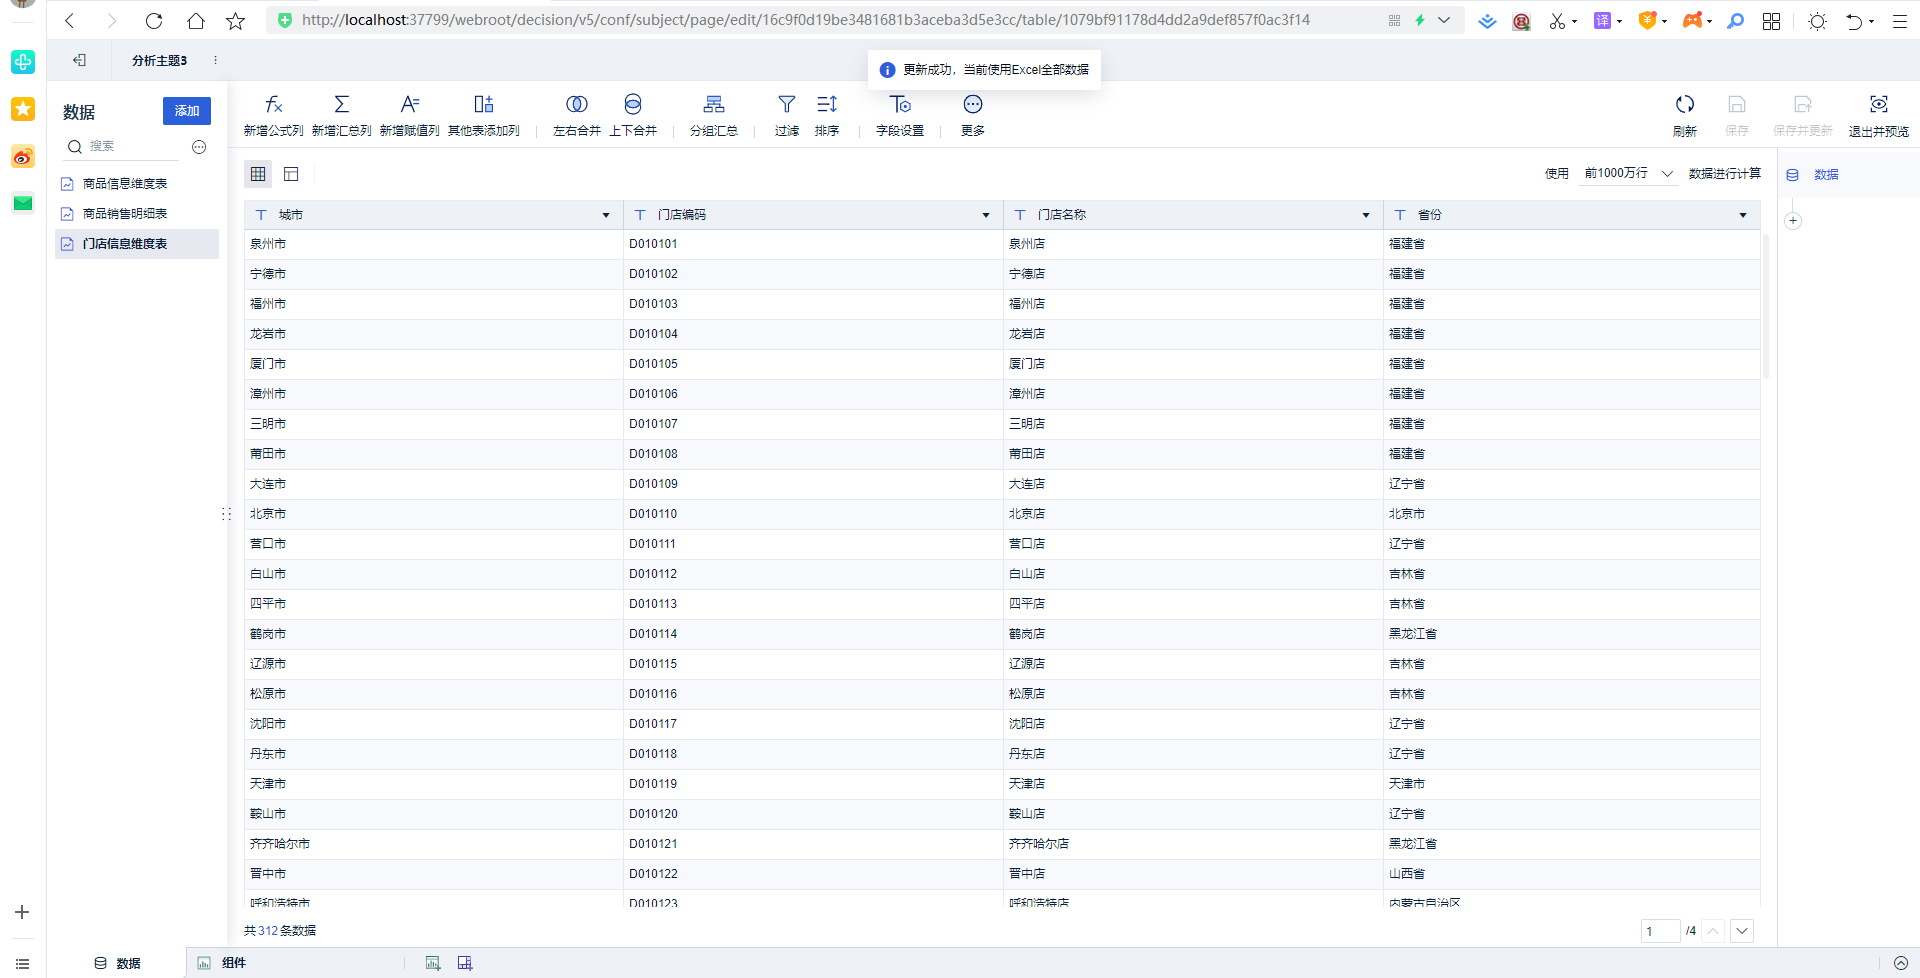Viewport: 1920px width, 978px height.
Task: Click the 添加 button
Action: pos(187,111)
